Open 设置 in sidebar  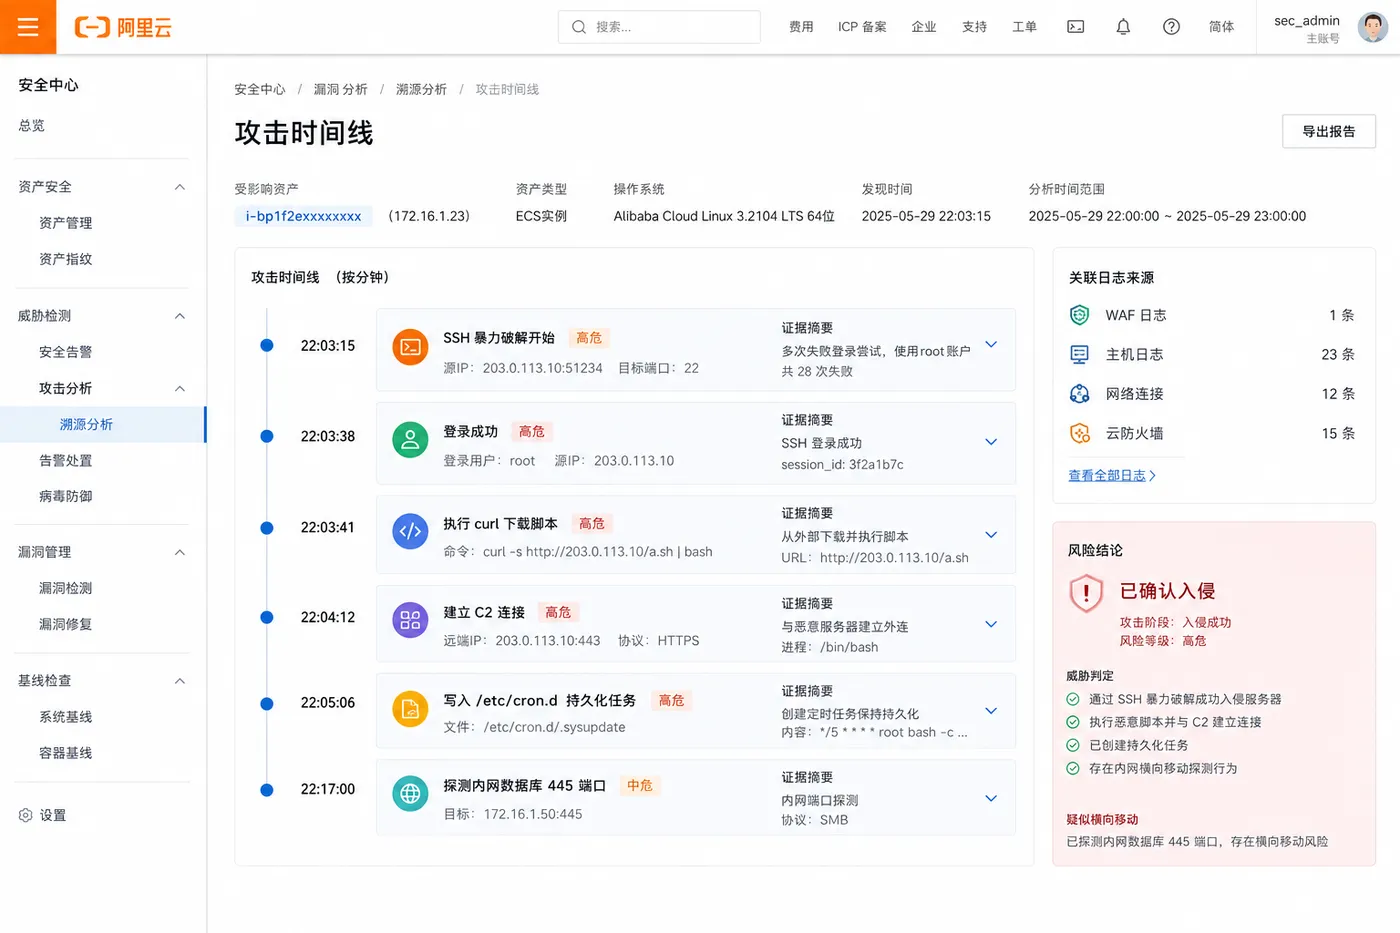53,815
